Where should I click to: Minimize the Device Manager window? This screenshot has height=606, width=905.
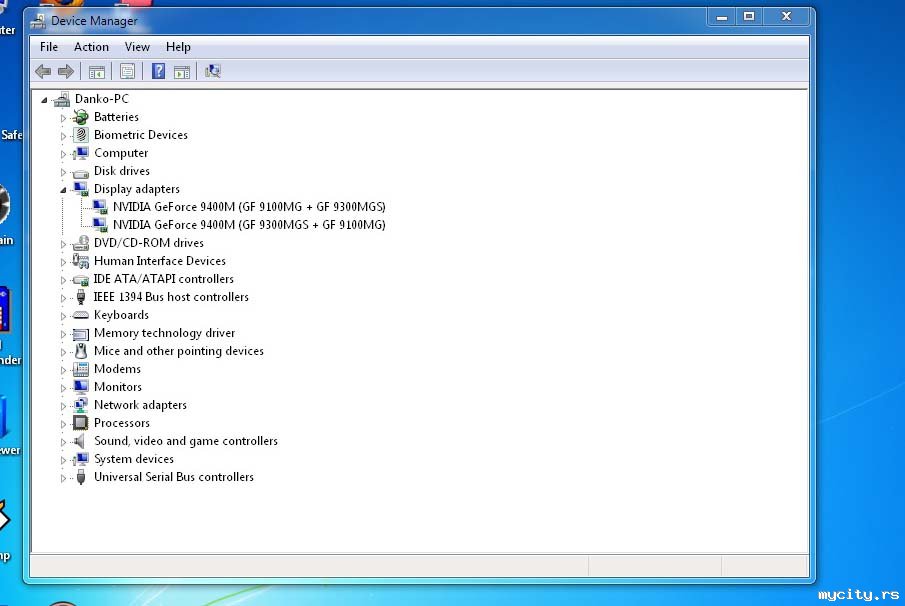coord(721,17)
